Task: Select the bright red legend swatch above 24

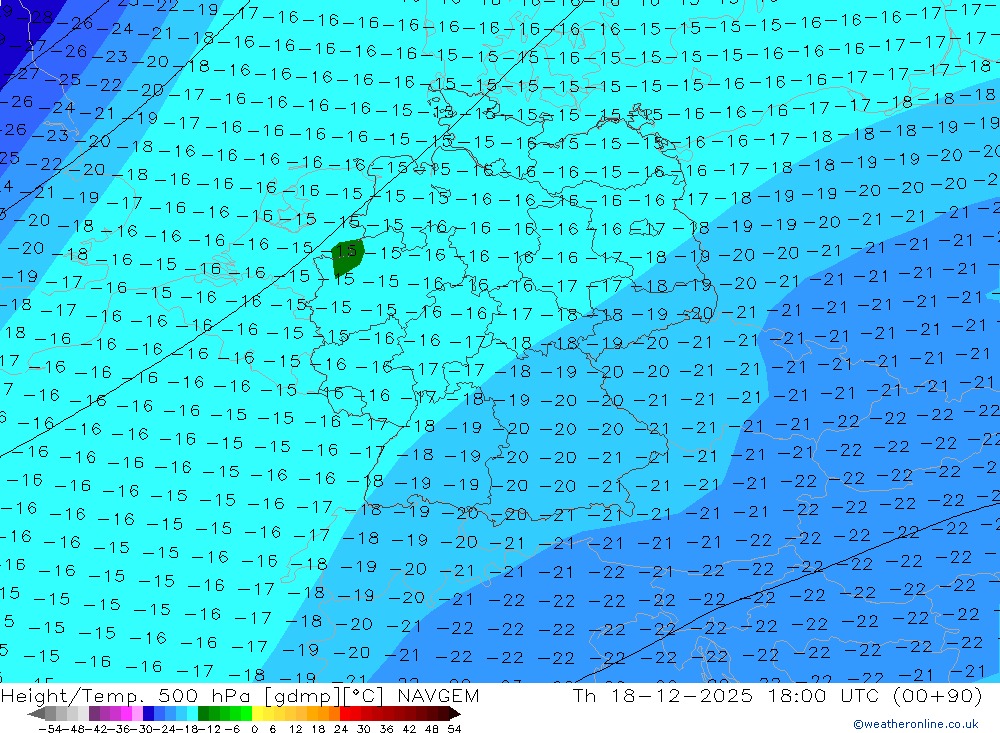Action: tap(345, 714)
